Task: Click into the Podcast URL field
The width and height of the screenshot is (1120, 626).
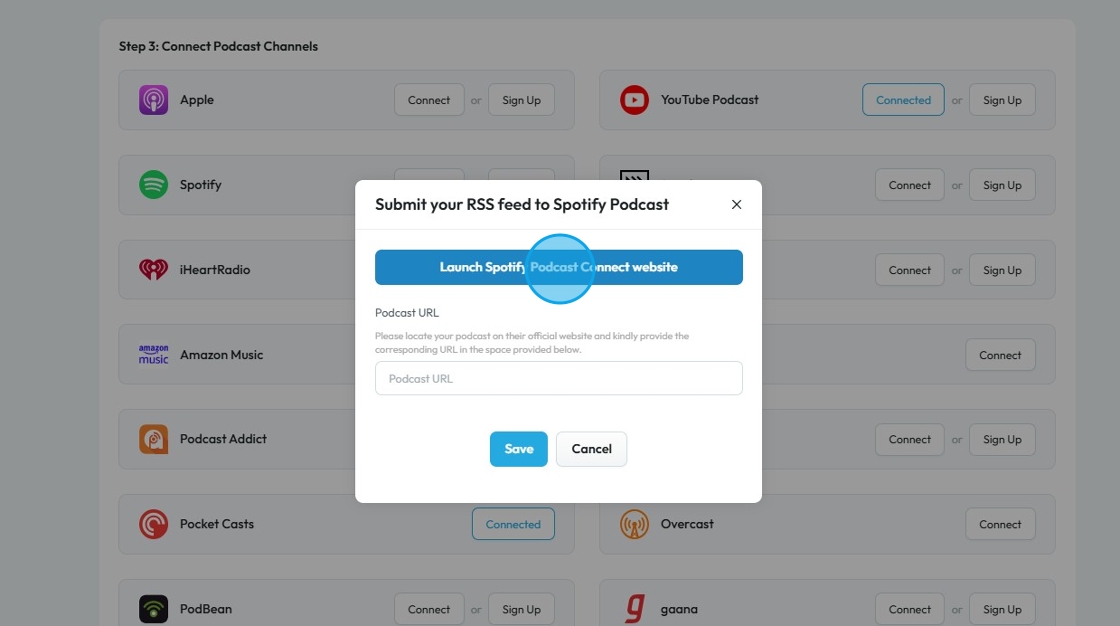Action: pos(559,379)
